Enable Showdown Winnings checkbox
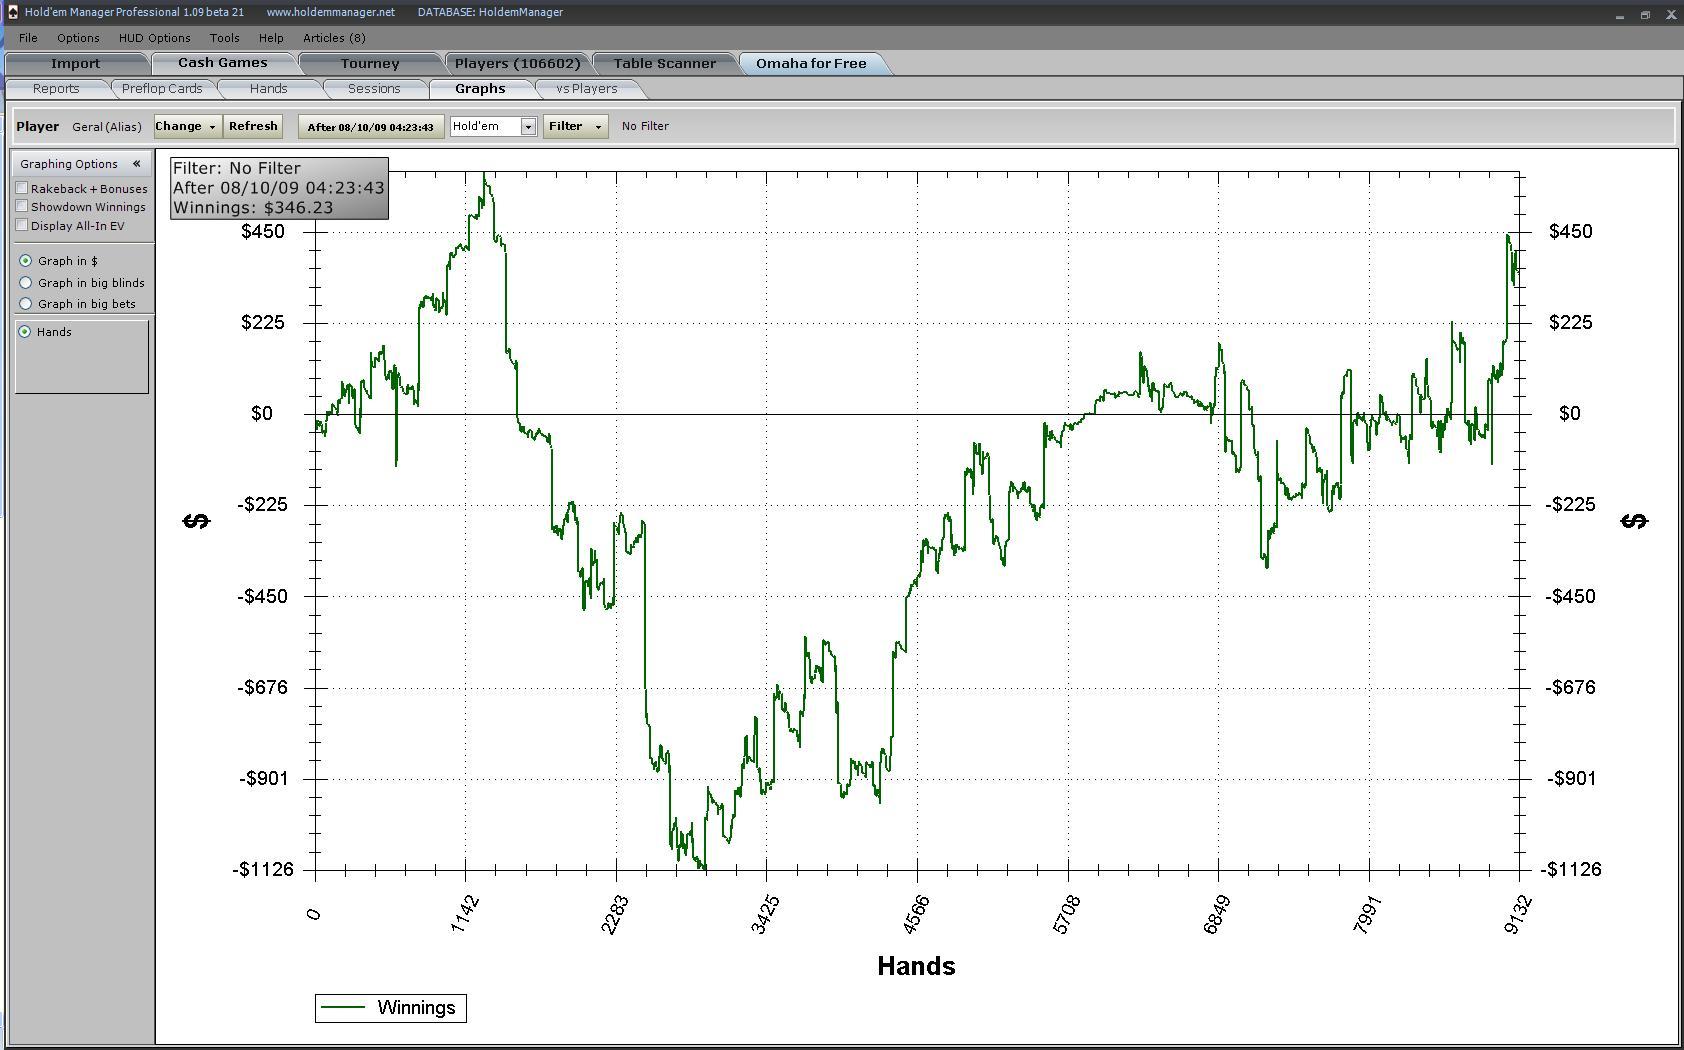 [x=22, y=206]
